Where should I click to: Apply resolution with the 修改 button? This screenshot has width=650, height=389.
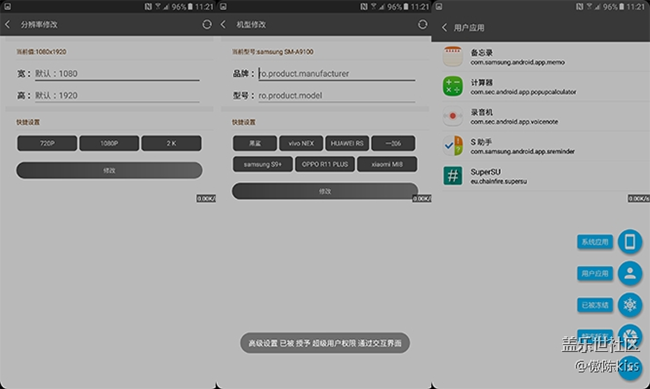tap(109, 170)
